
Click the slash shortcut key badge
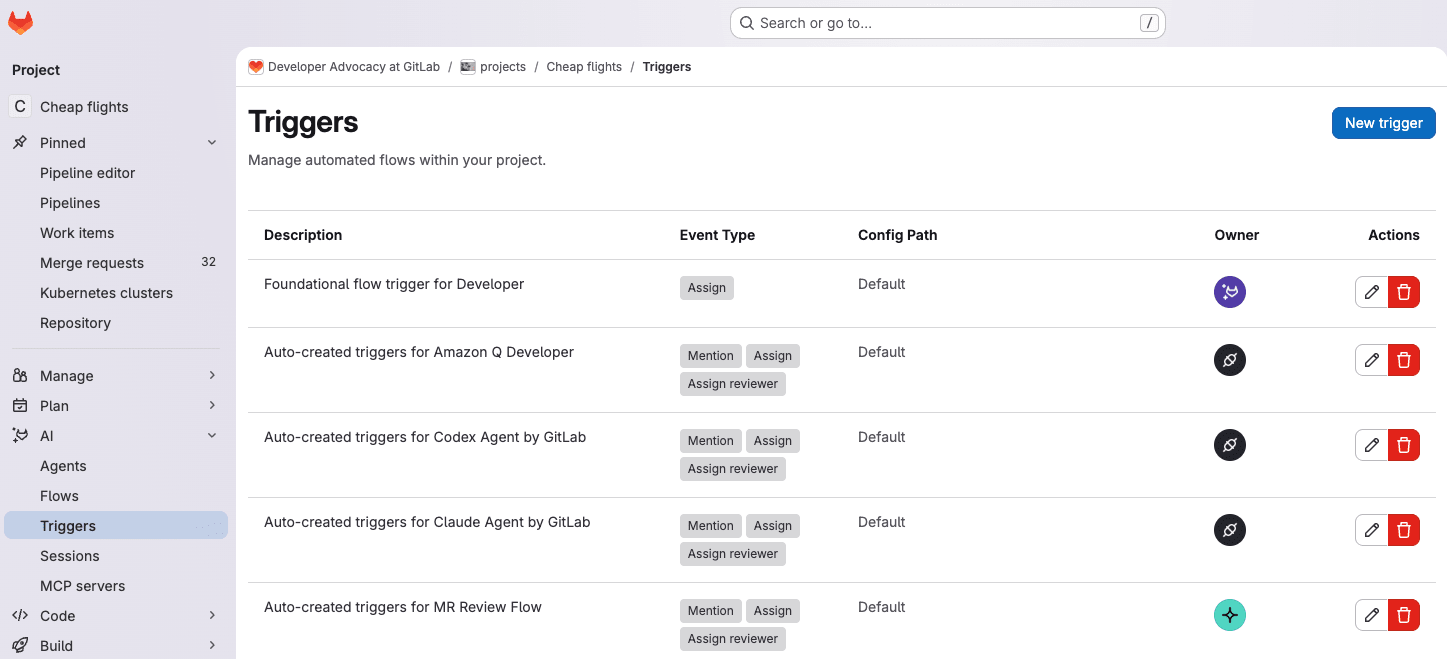[1149, 23]
